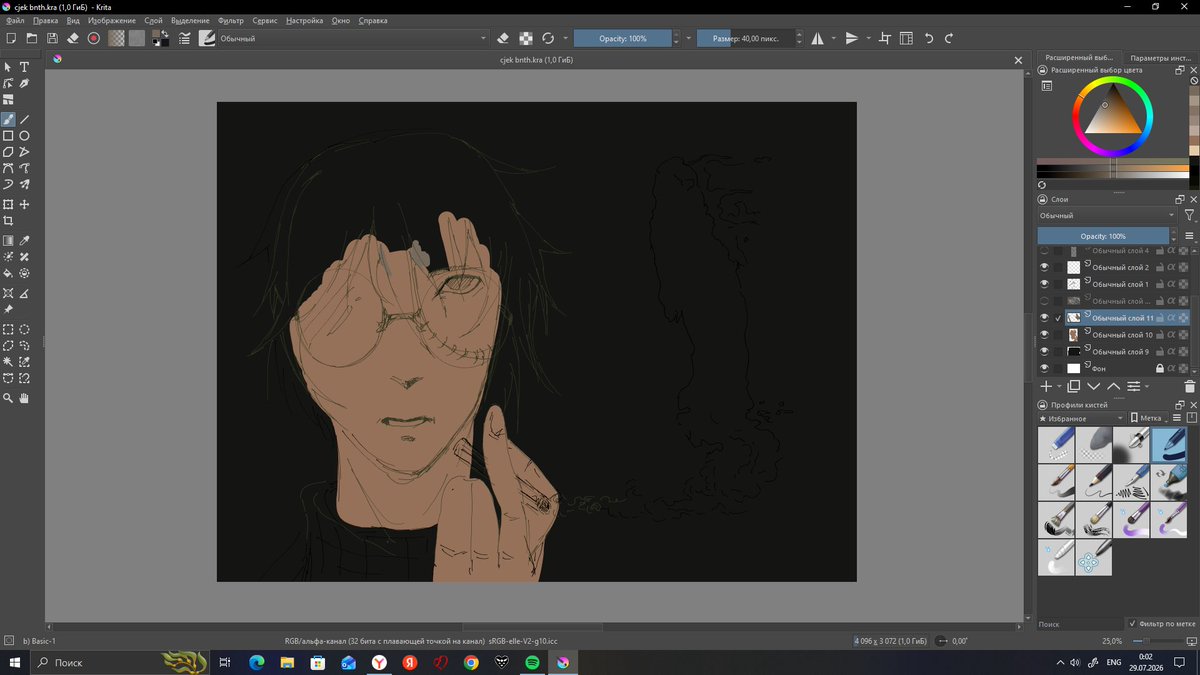Select the Zoom magnifier tool
Image resolution: width=1200 pixels, height=675 pixels.
[8, 398]
